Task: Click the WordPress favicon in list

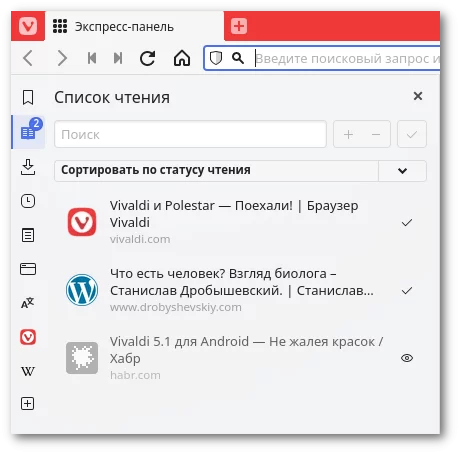Action: point(82,290)
